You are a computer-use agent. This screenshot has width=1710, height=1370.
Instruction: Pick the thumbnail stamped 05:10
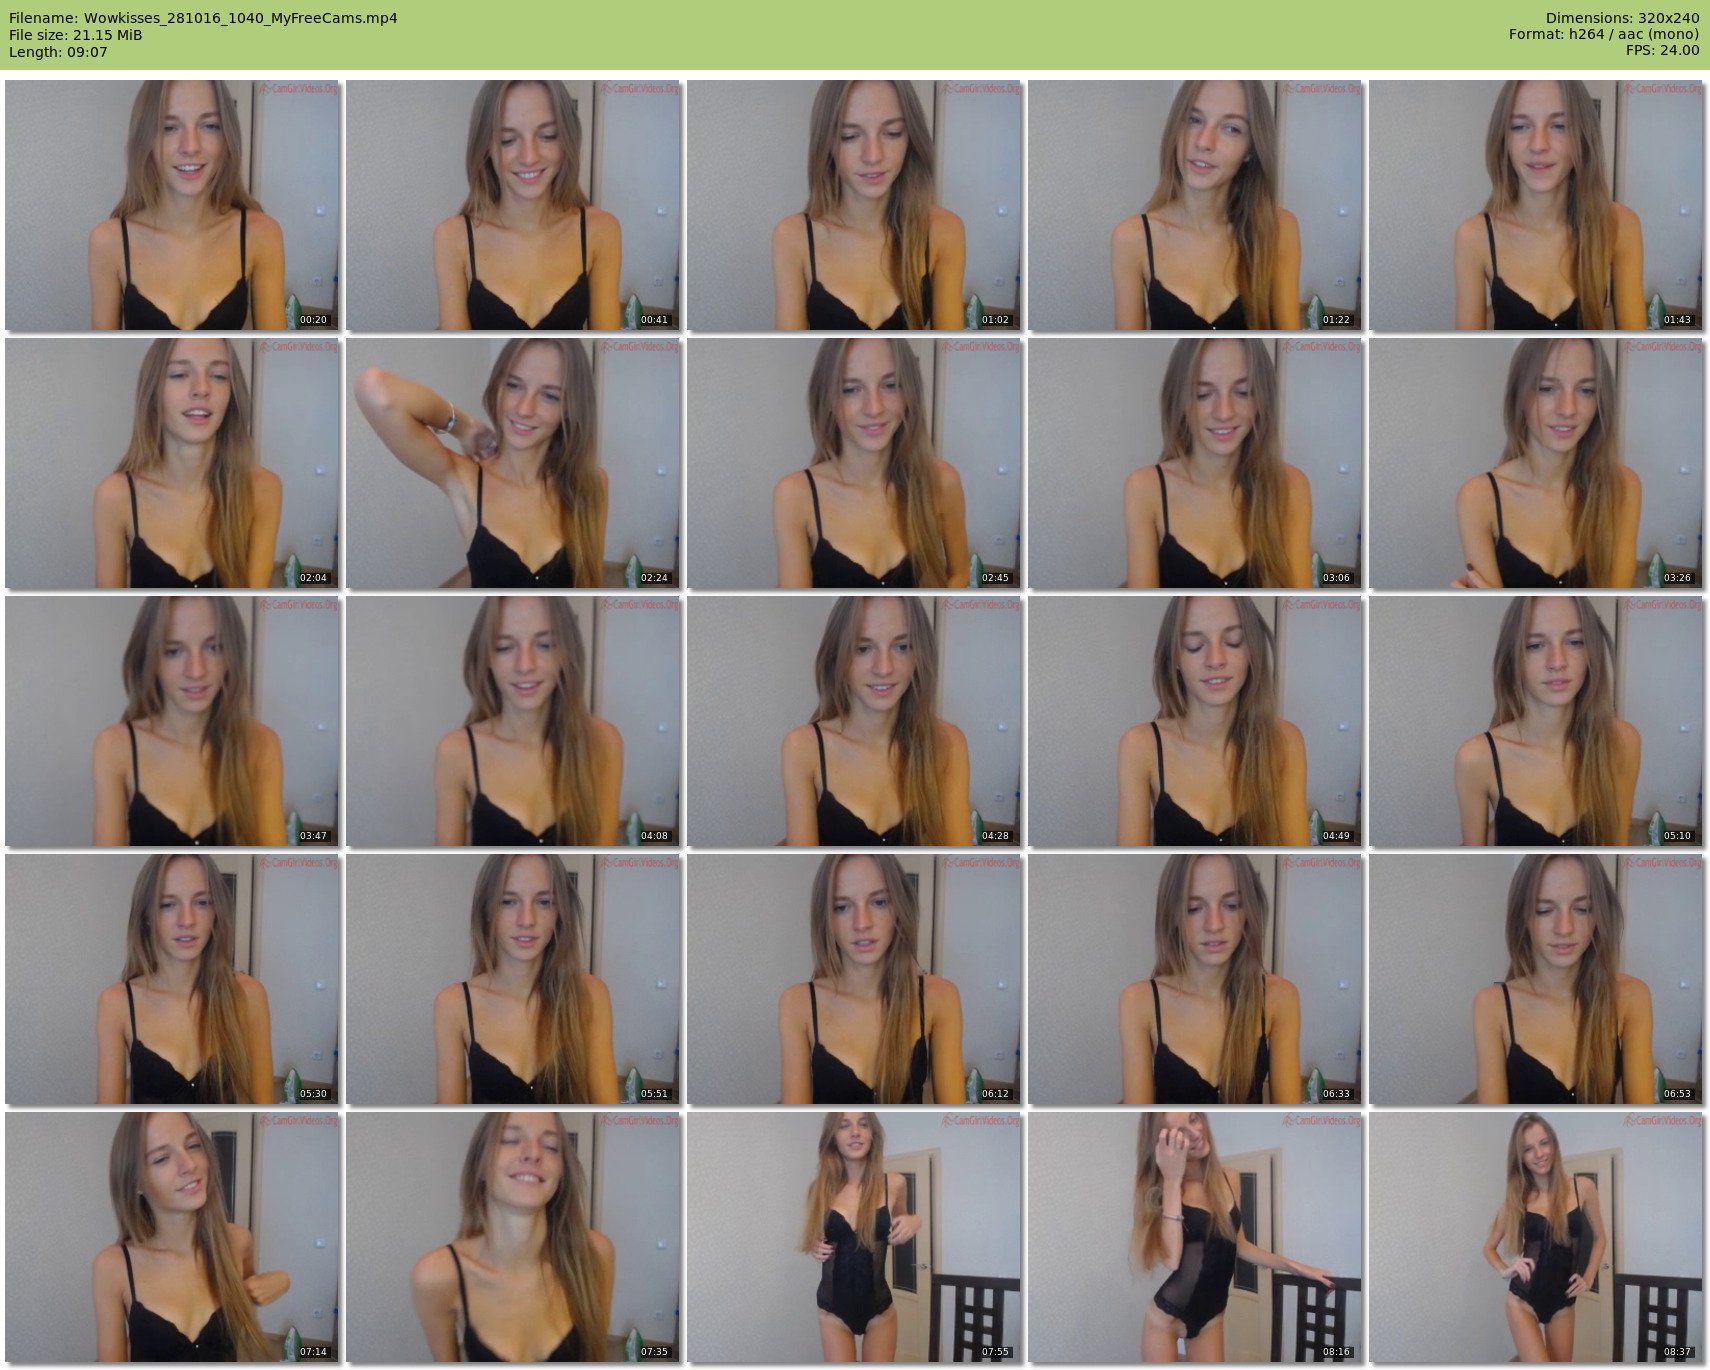pyautogui.click(x=1536, y=721)
